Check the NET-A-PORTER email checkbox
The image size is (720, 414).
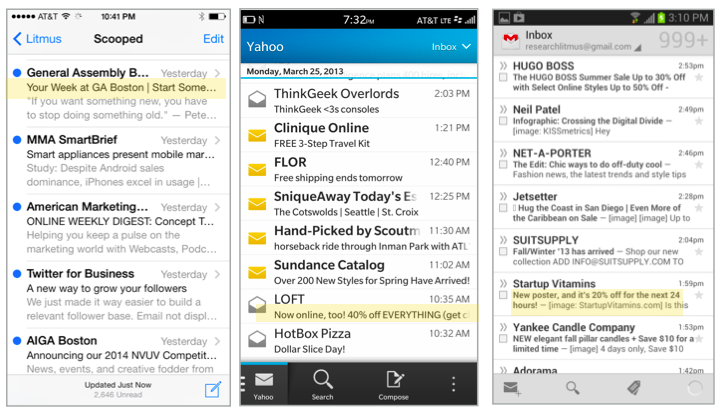(x=503, y=164)
